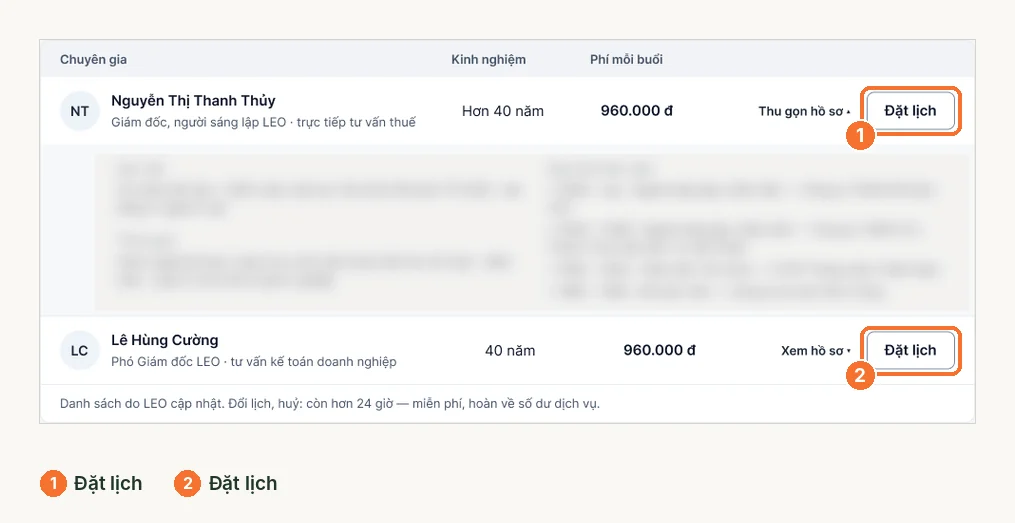Click orange badge 2 on second Đặt lịch
Screen dimensions: 1015x523
pos(860,375)
